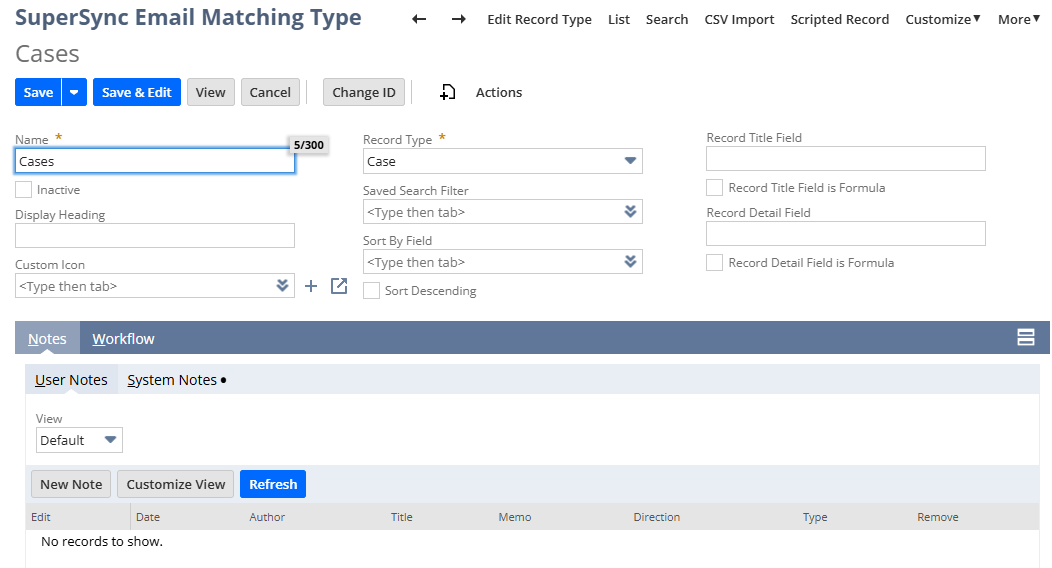Image resolution: width=1052 pixels, height=568 pixels.
Task: Click the Cancel button
Action: tap(270, 93)
